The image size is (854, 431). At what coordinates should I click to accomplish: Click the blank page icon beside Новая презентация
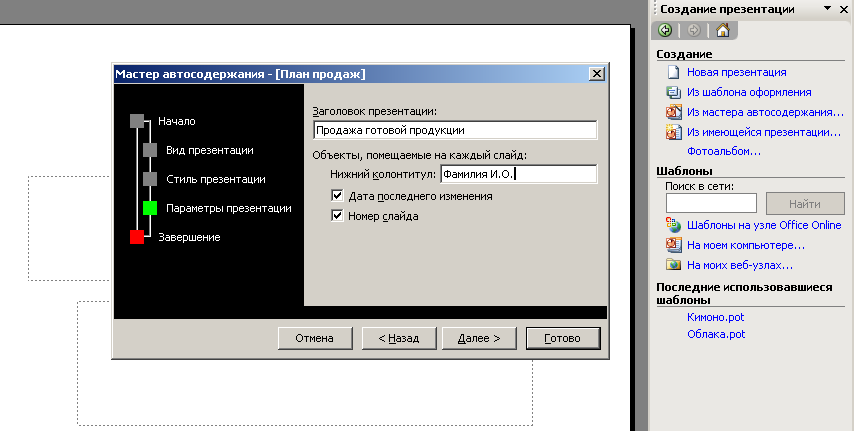(x=674, y=72)
